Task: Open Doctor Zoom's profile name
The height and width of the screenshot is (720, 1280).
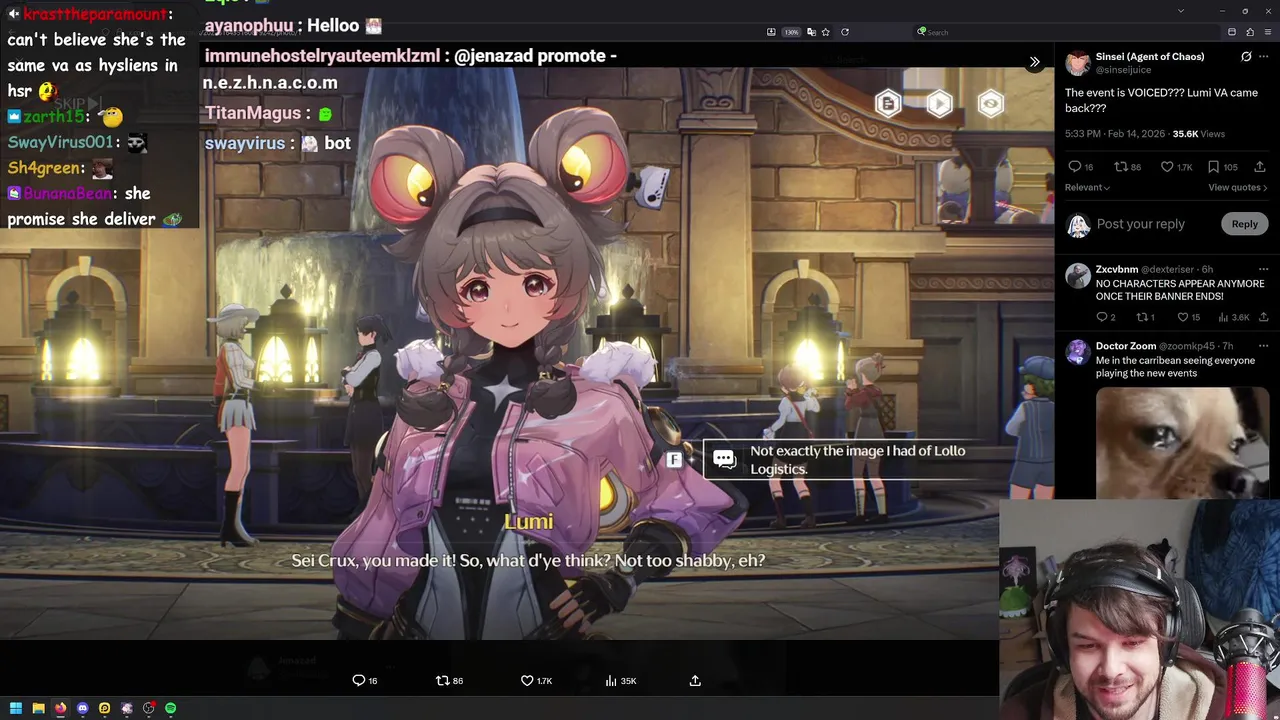Action: pyautogui.click(x=1126, y=346)
